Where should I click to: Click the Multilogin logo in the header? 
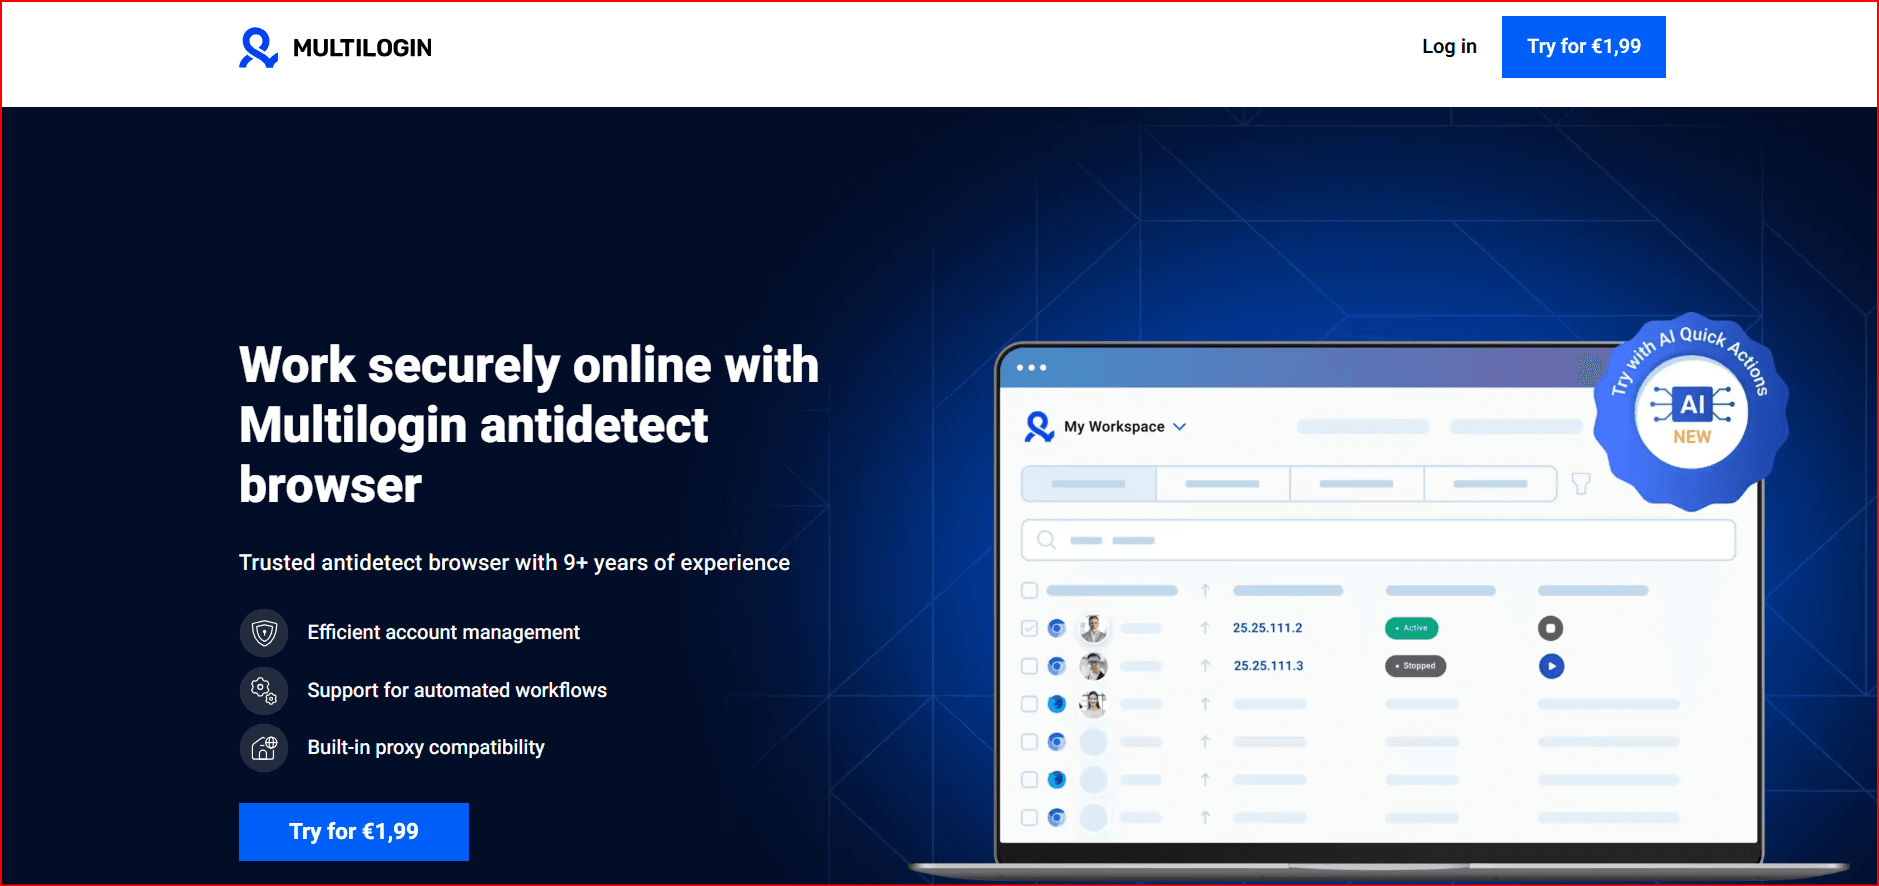(x=335, y=47)
